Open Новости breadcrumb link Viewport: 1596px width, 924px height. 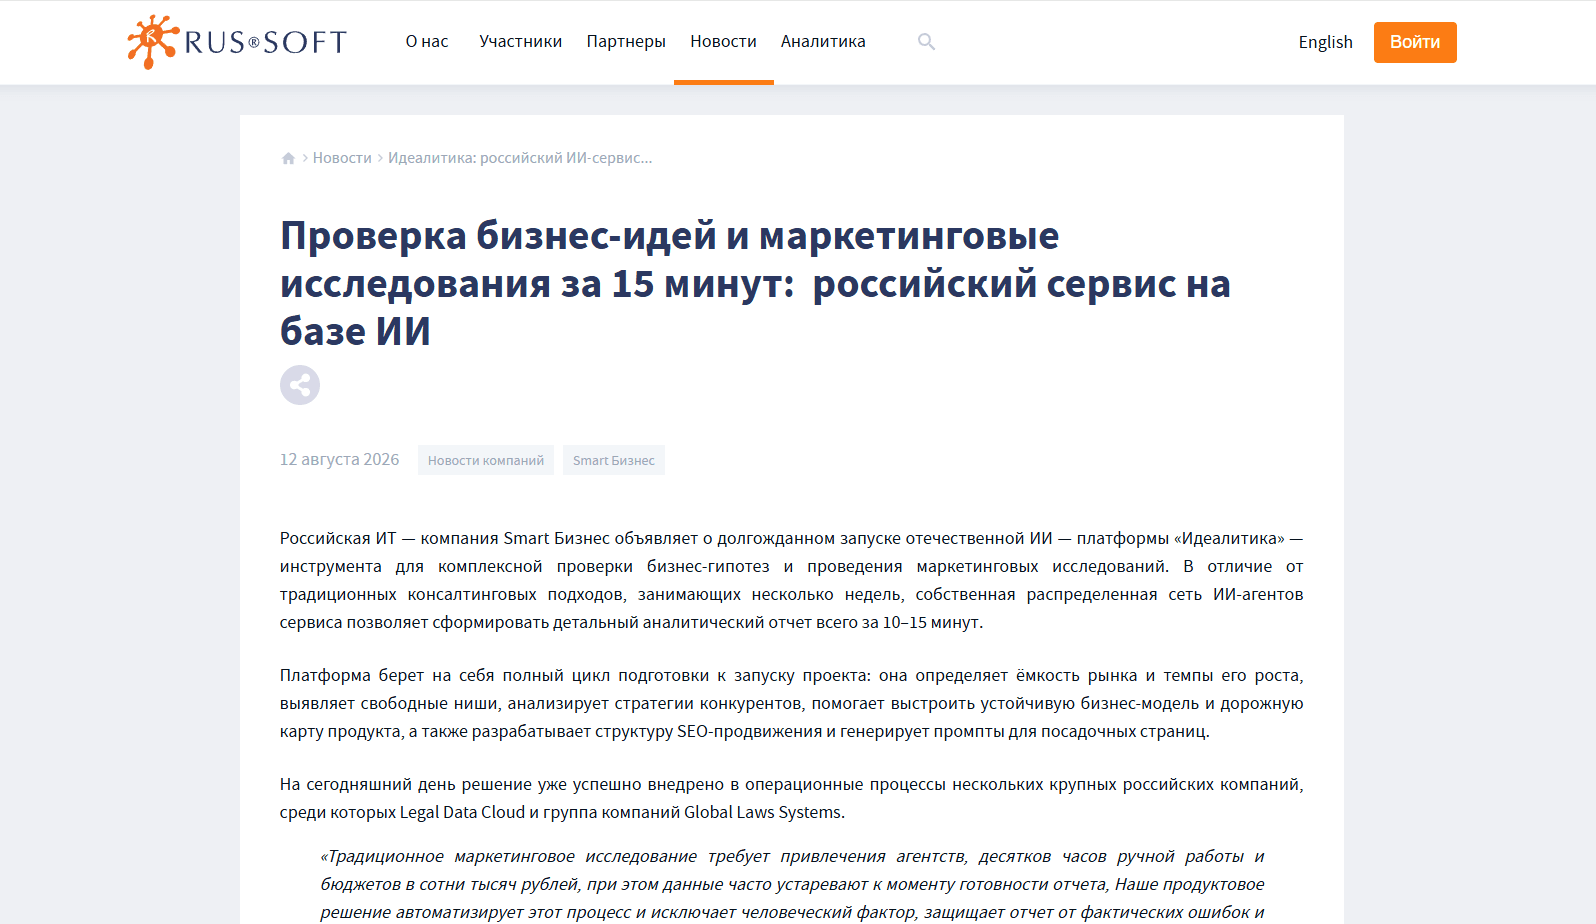coord(342,158)
